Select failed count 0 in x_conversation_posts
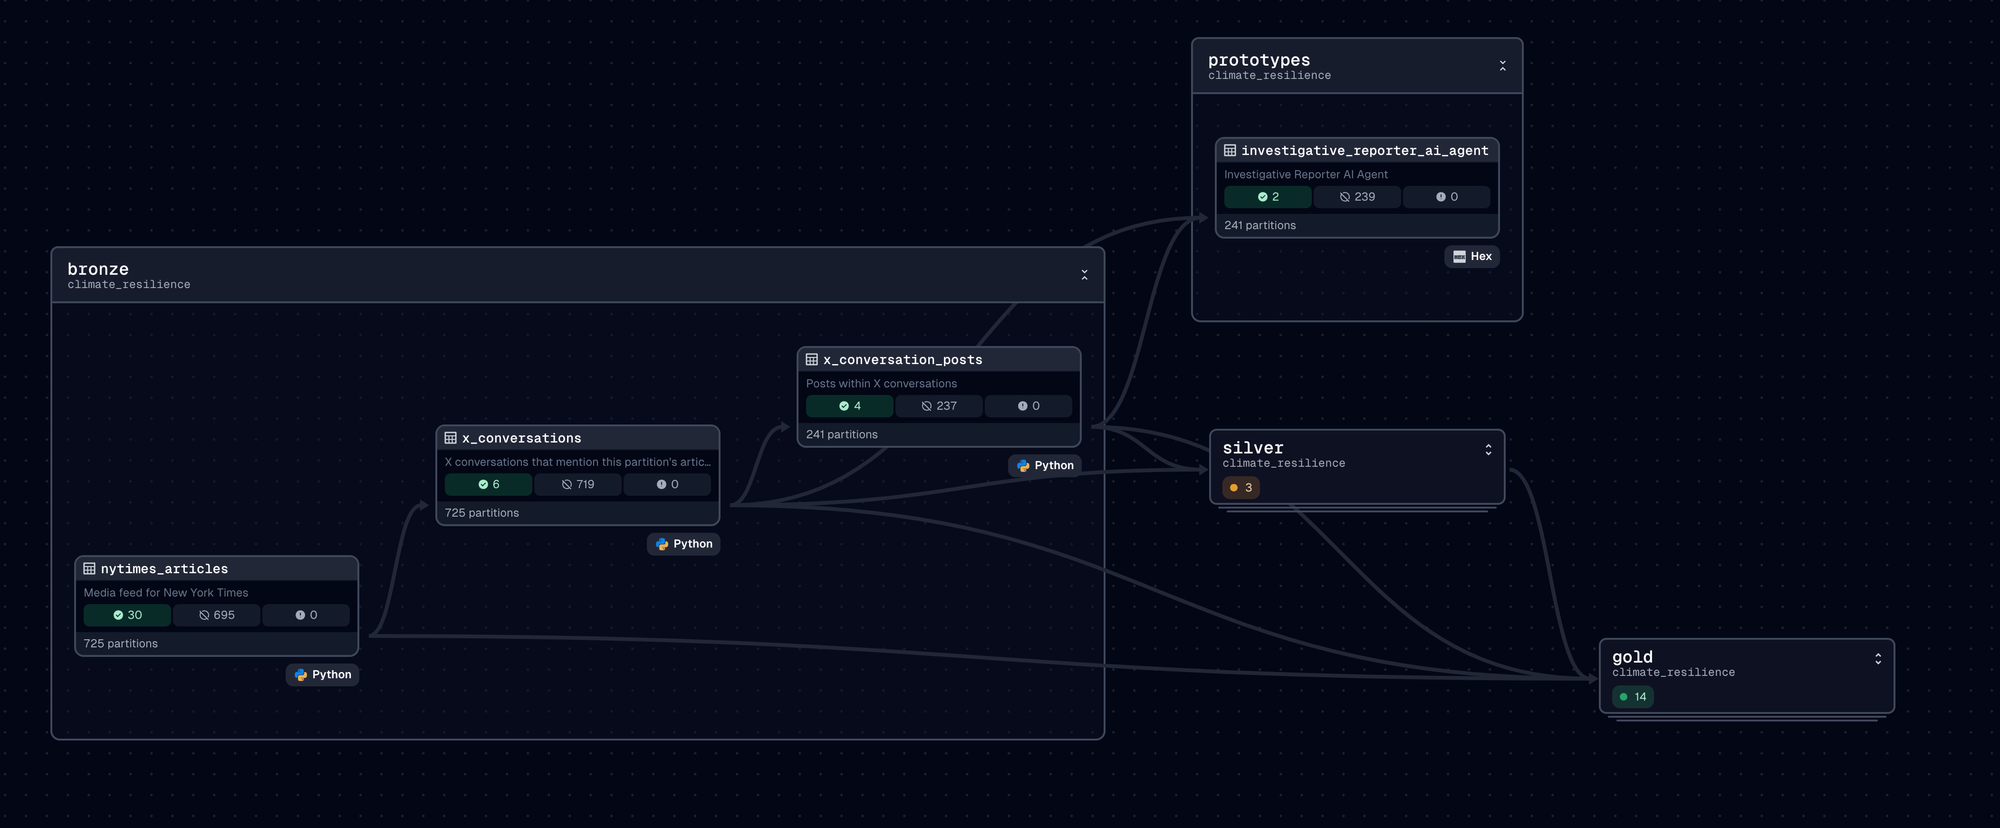 1029,407
